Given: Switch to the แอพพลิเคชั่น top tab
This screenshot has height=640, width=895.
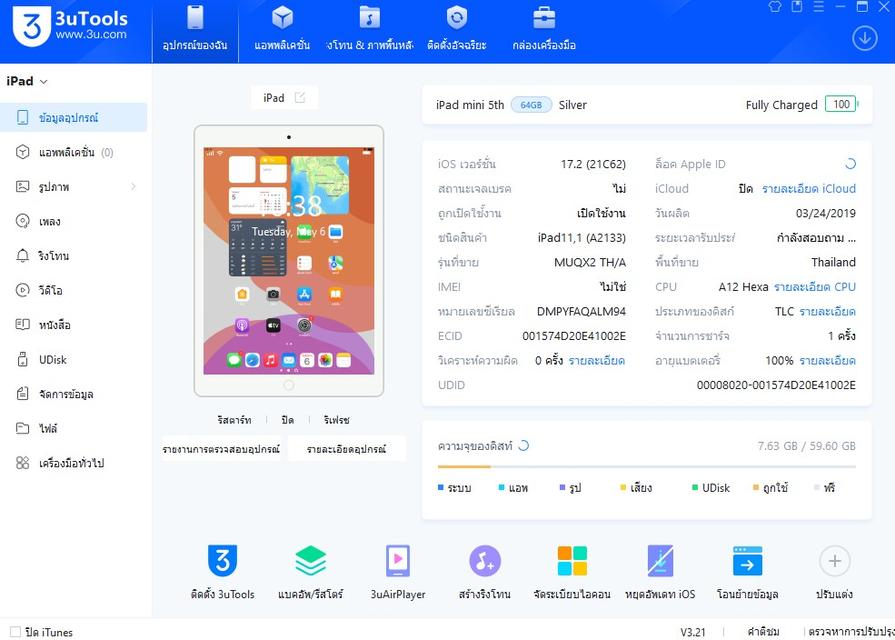Looking at the screenshot, I should [x=282, y=30].
